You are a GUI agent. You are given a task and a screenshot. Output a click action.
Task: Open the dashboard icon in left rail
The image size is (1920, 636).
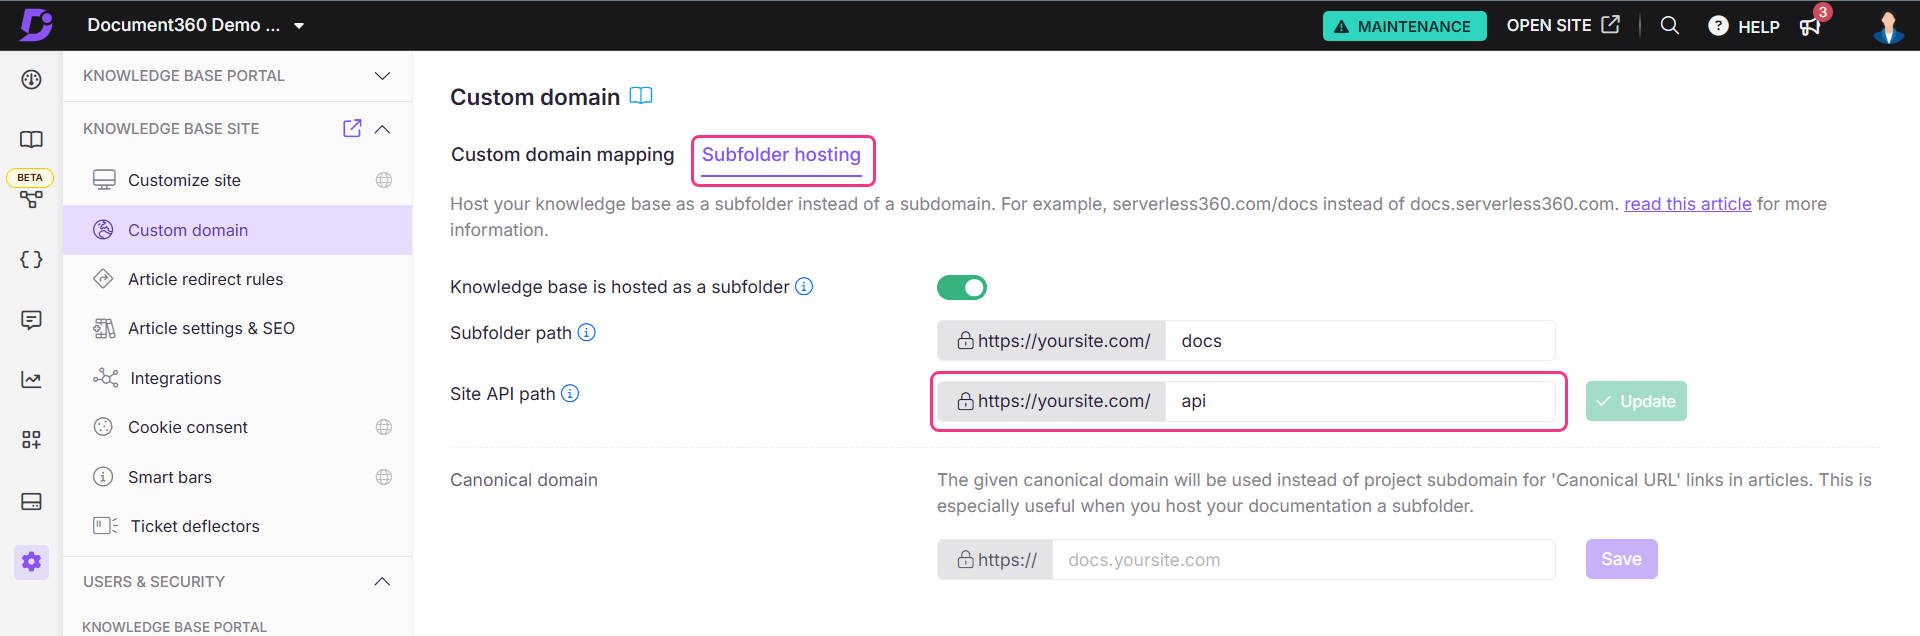[x=32, y=79]
